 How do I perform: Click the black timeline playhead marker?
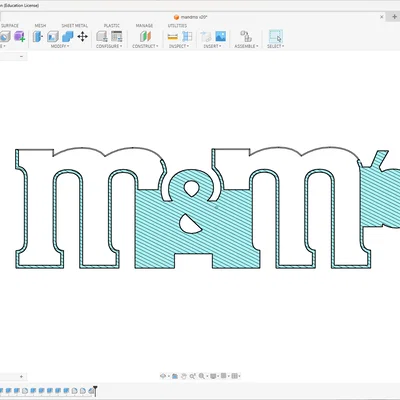95,390
